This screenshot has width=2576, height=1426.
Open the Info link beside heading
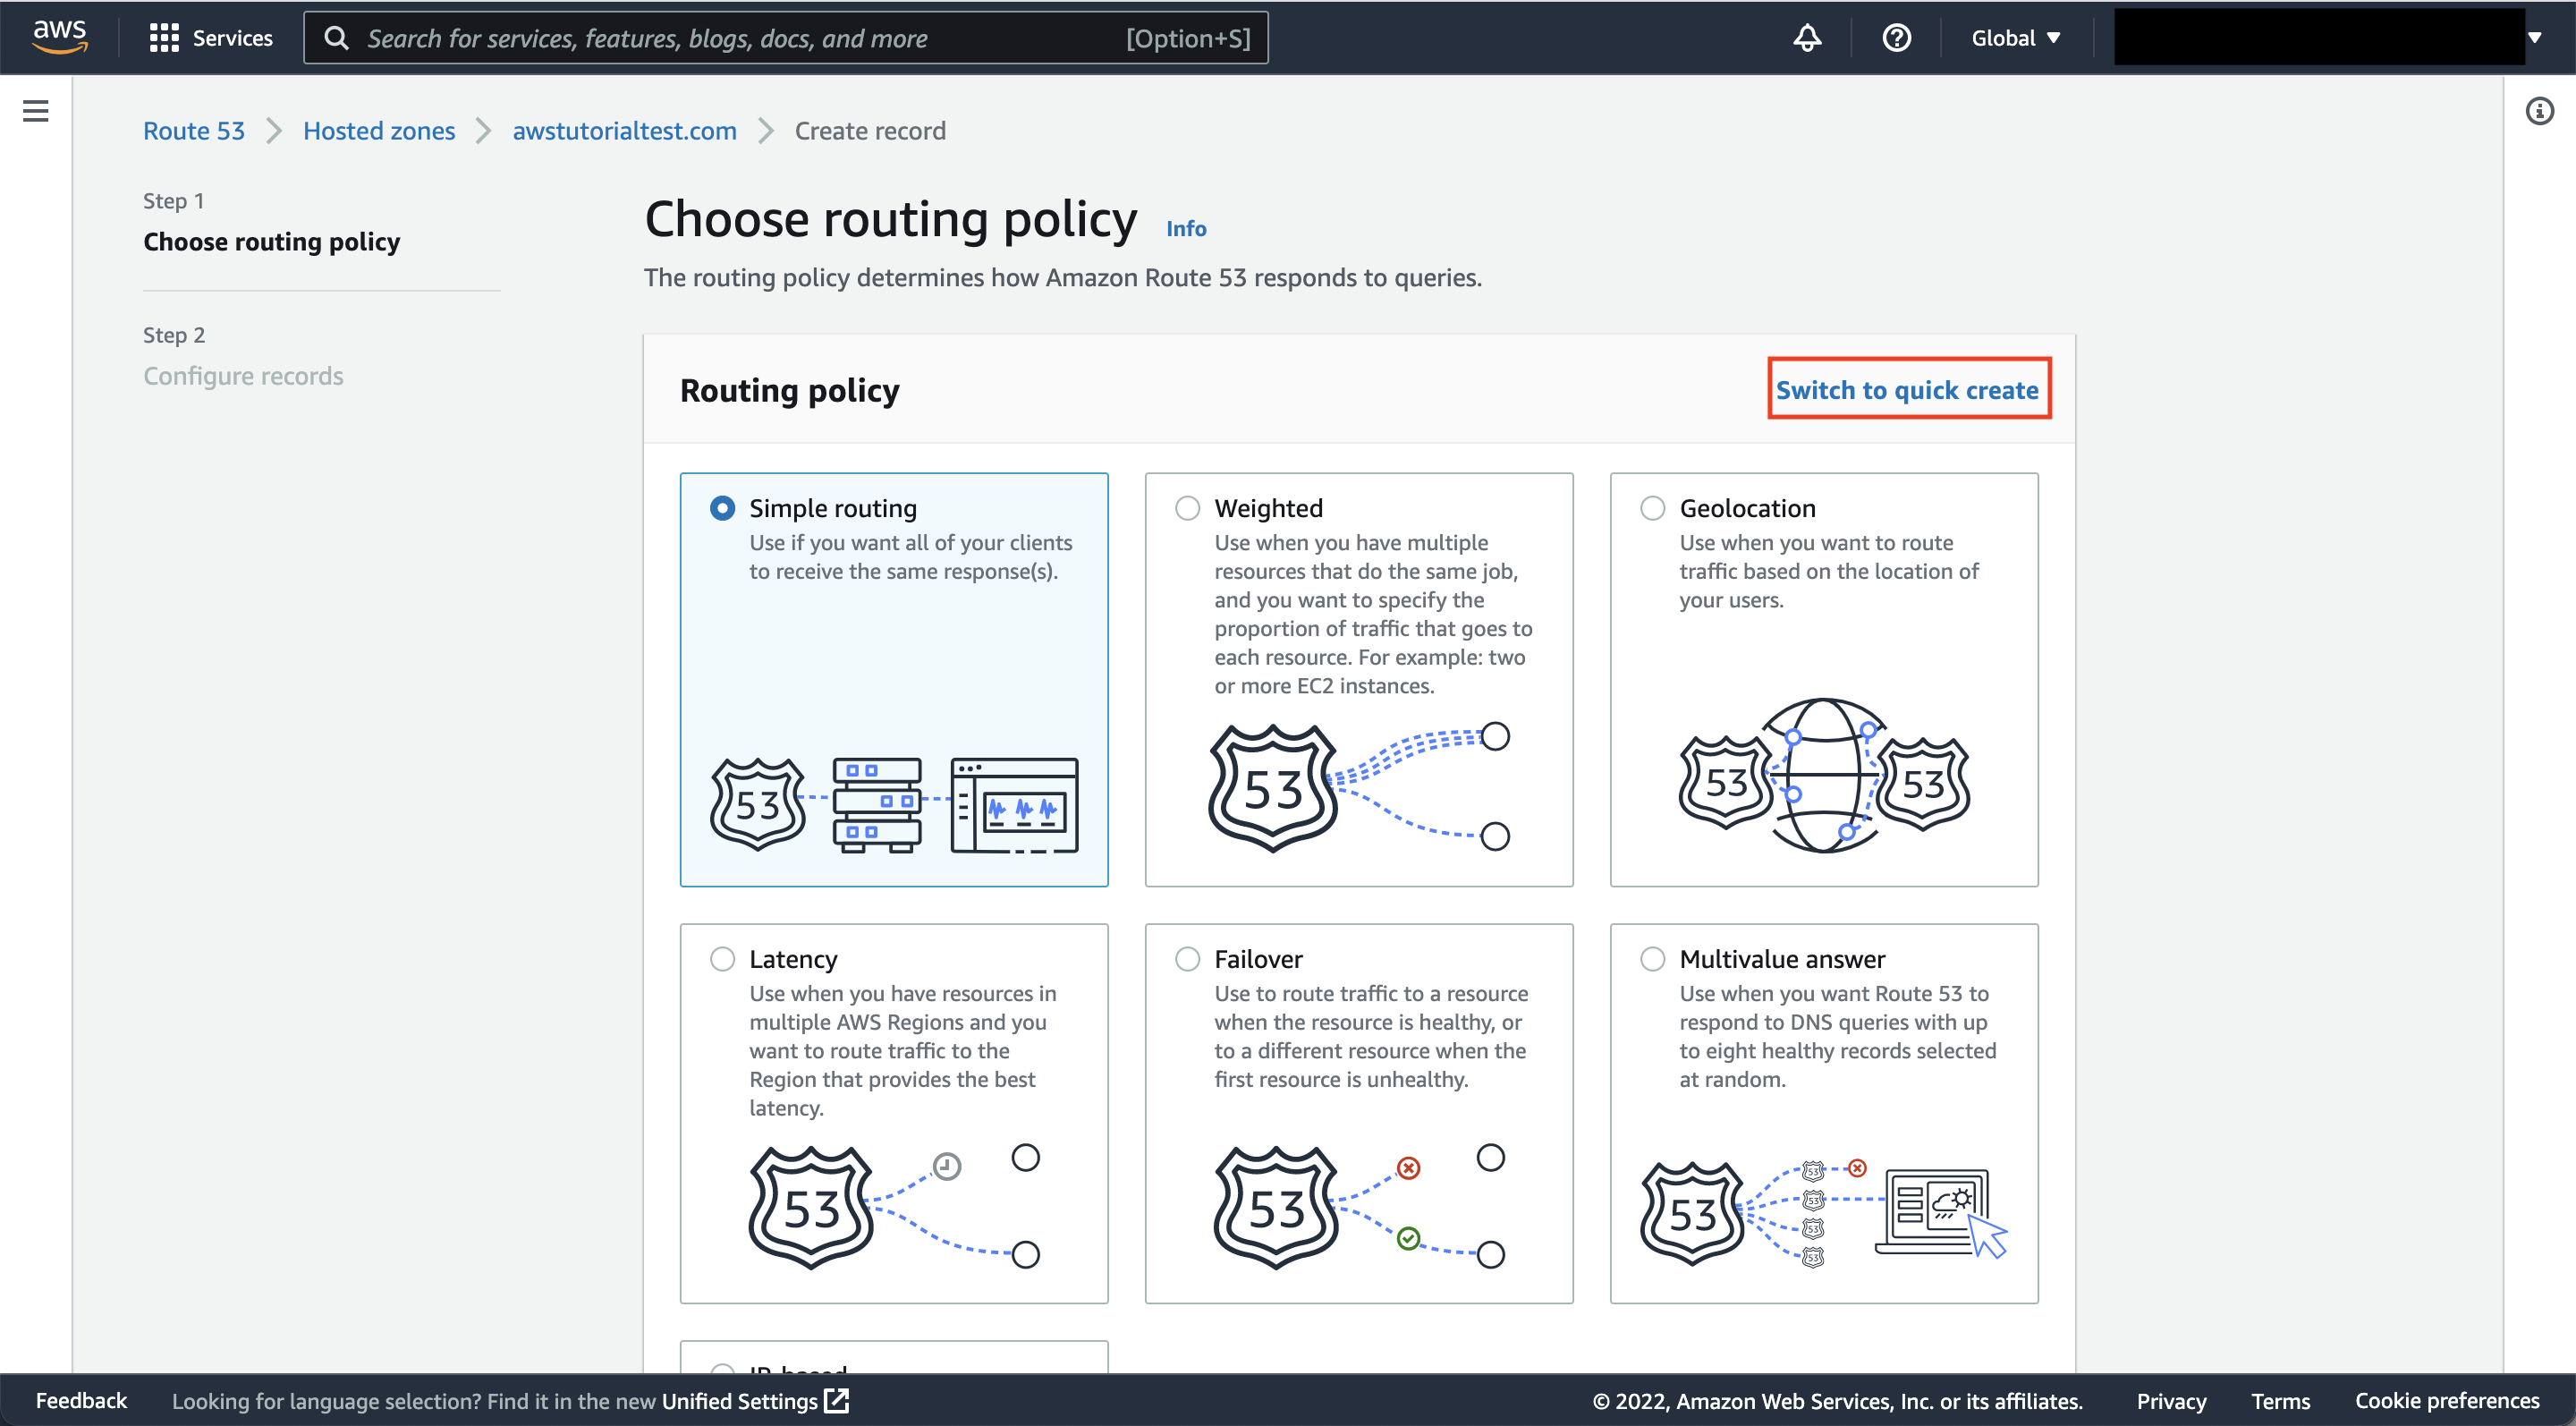click(1186, 229)
